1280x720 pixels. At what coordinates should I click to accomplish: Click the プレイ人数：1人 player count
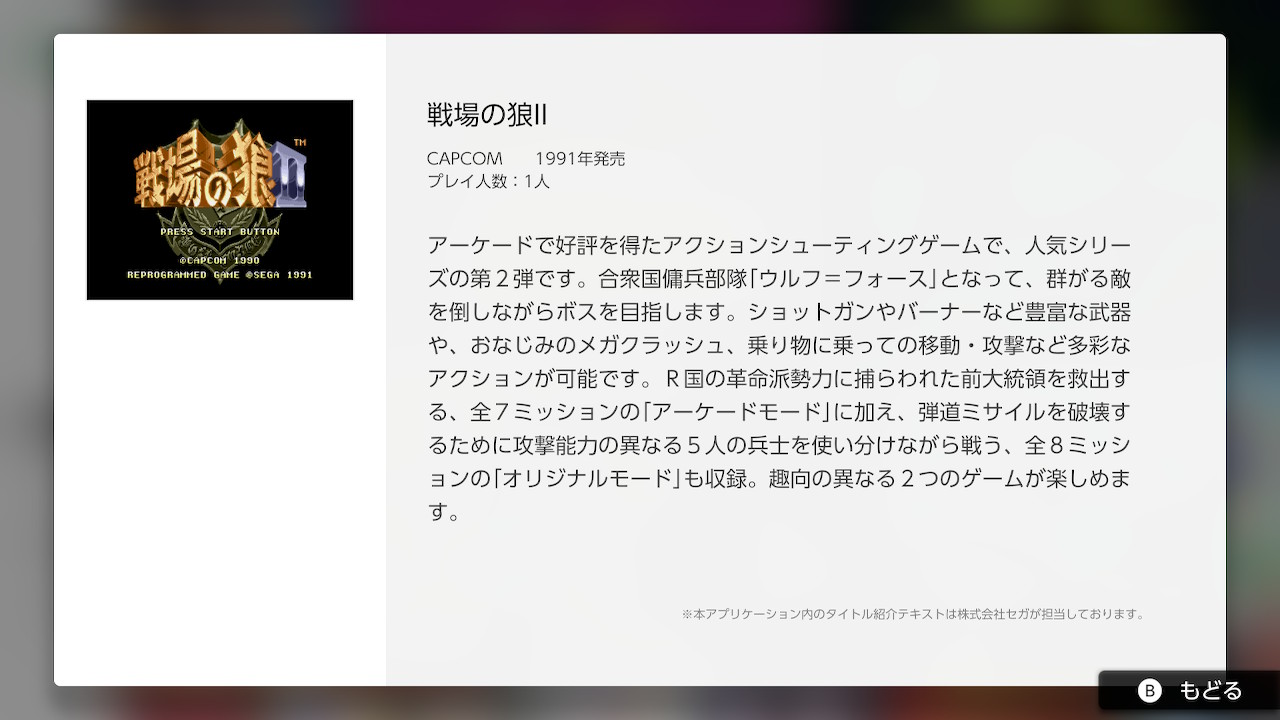[x=488, y=181]
